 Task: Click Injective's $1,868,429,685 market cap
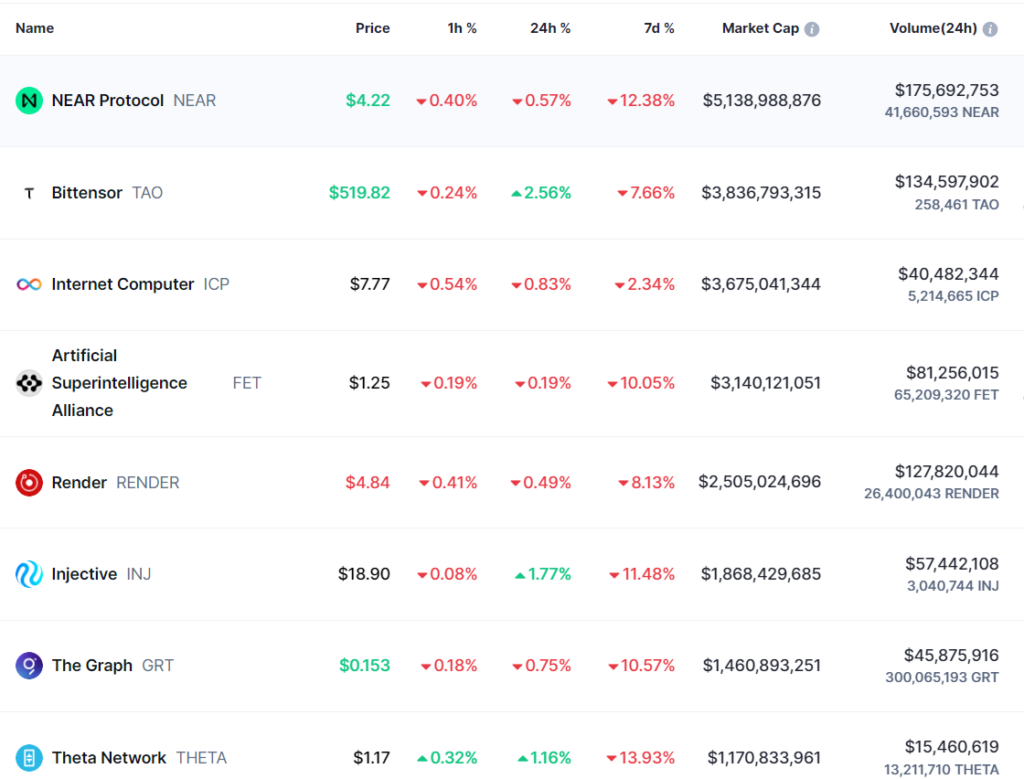point(761,574)
